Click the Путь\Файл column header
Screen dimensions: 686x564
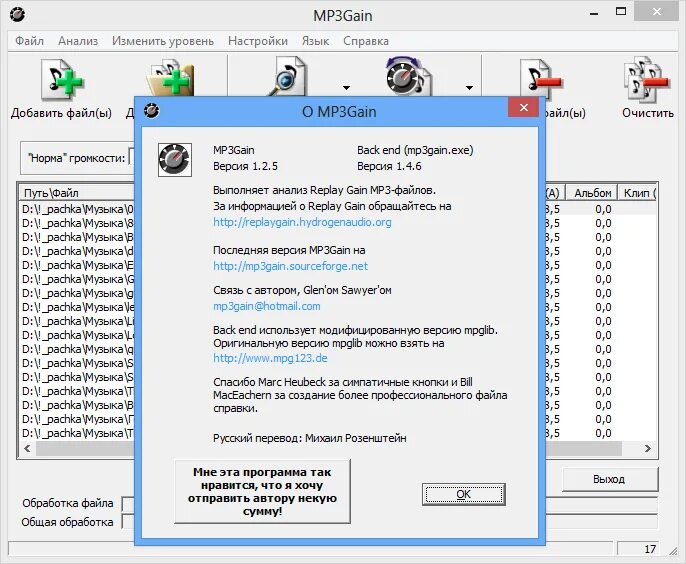[x=77, y=193]
